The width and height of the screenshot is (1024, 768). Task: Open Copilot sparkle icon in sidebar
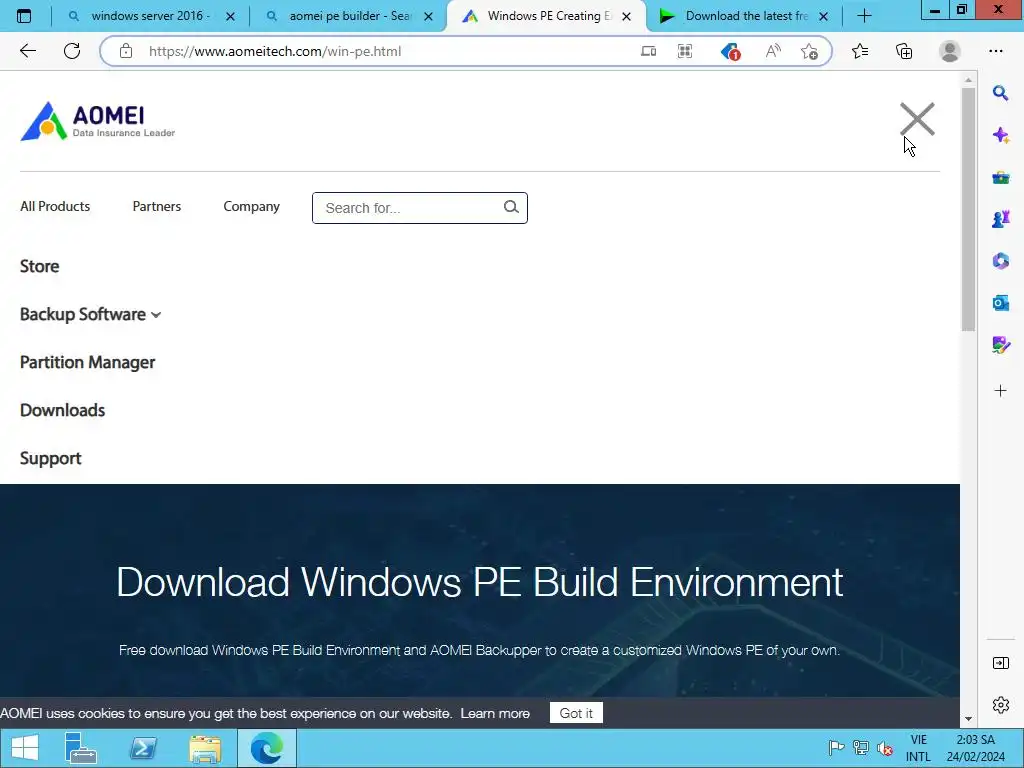pos(1000,135)
